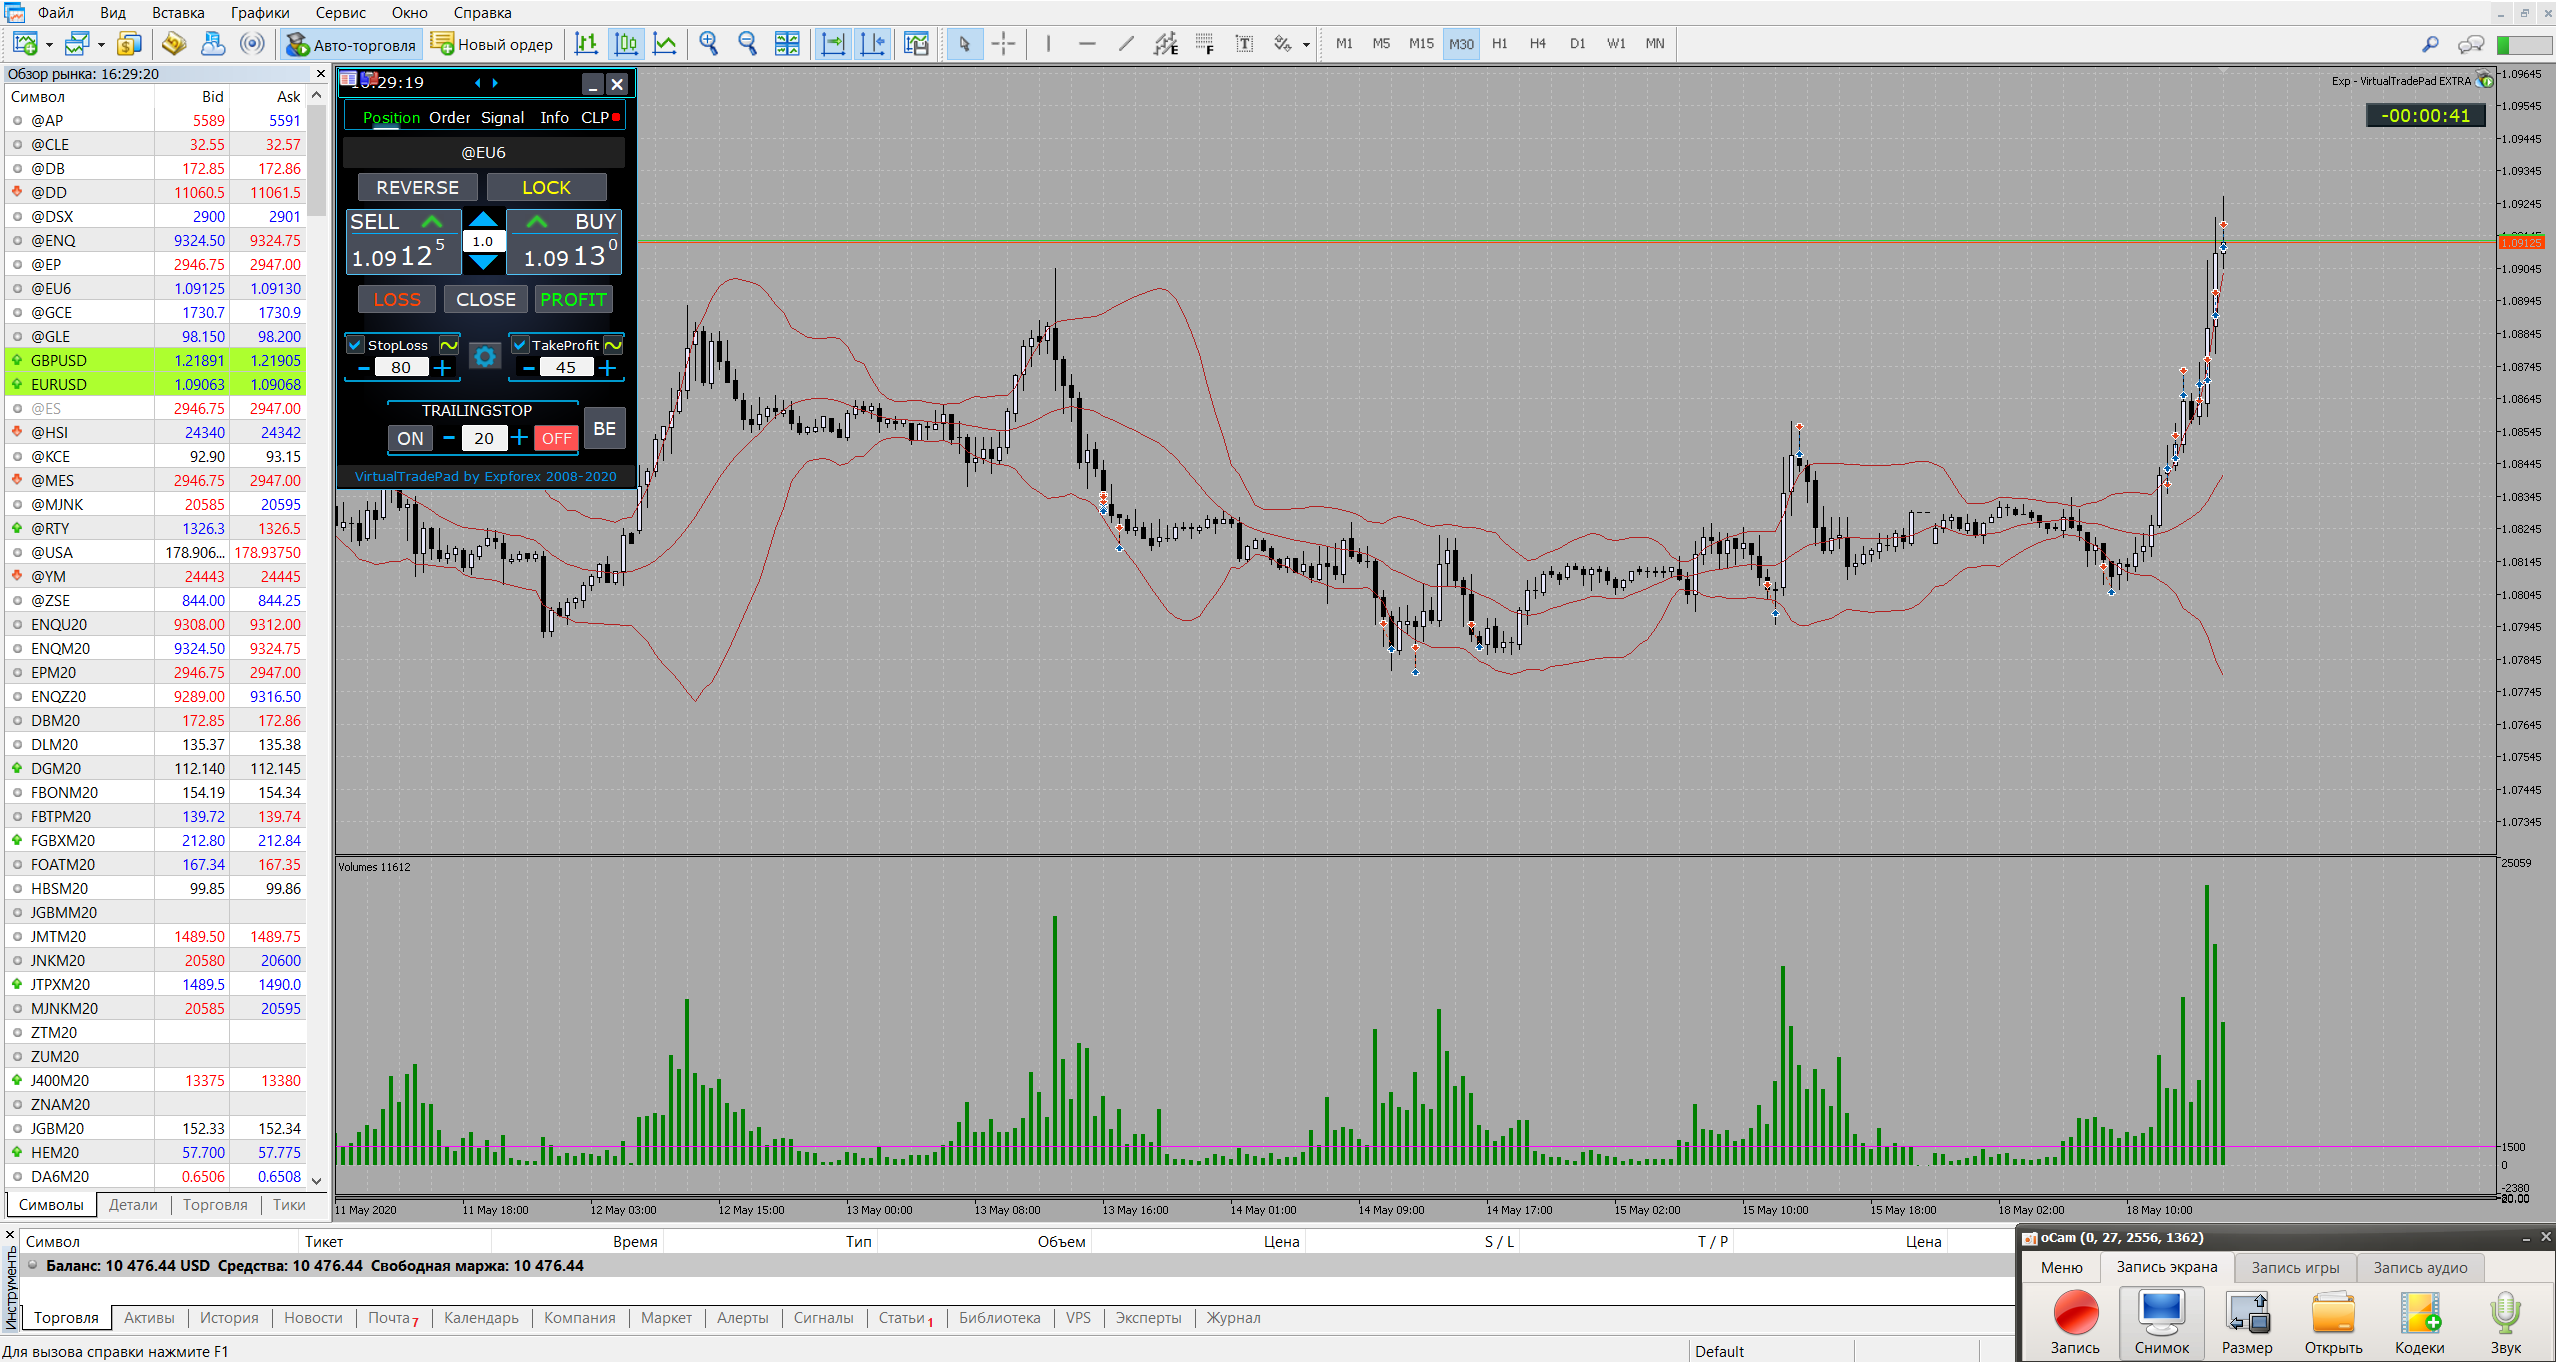Increase lot size with up arrow
This screenshot has width=2556, height=1362.
click(483, 220)
